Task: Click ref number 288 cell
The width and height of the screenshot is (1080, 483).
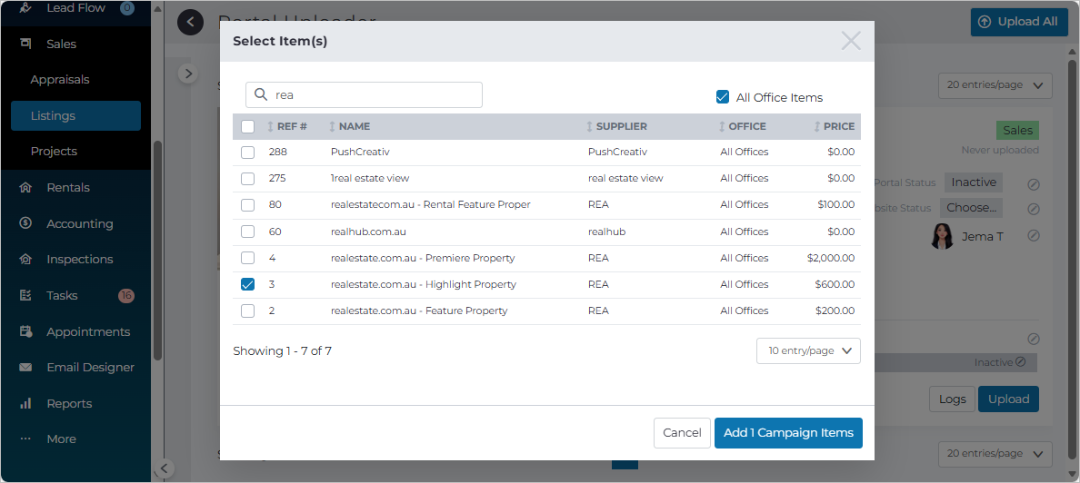Action: pyautogui.click(x=276, y=152)
